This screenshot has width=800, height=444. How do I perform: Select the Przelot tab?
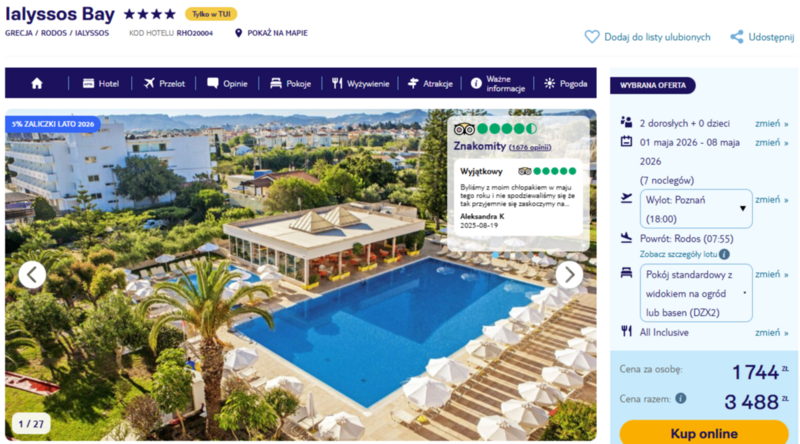[164, 83]
